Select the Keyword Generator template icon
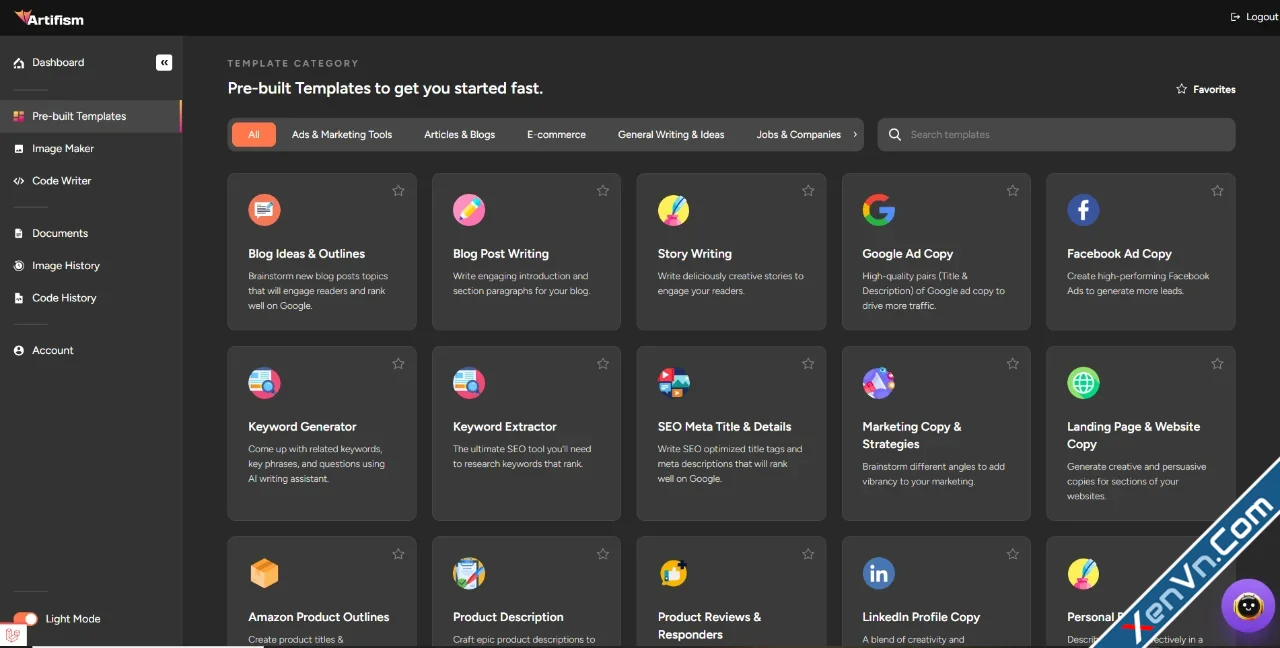The width and height of the screenshot is (1280, 648). [264, 382]
